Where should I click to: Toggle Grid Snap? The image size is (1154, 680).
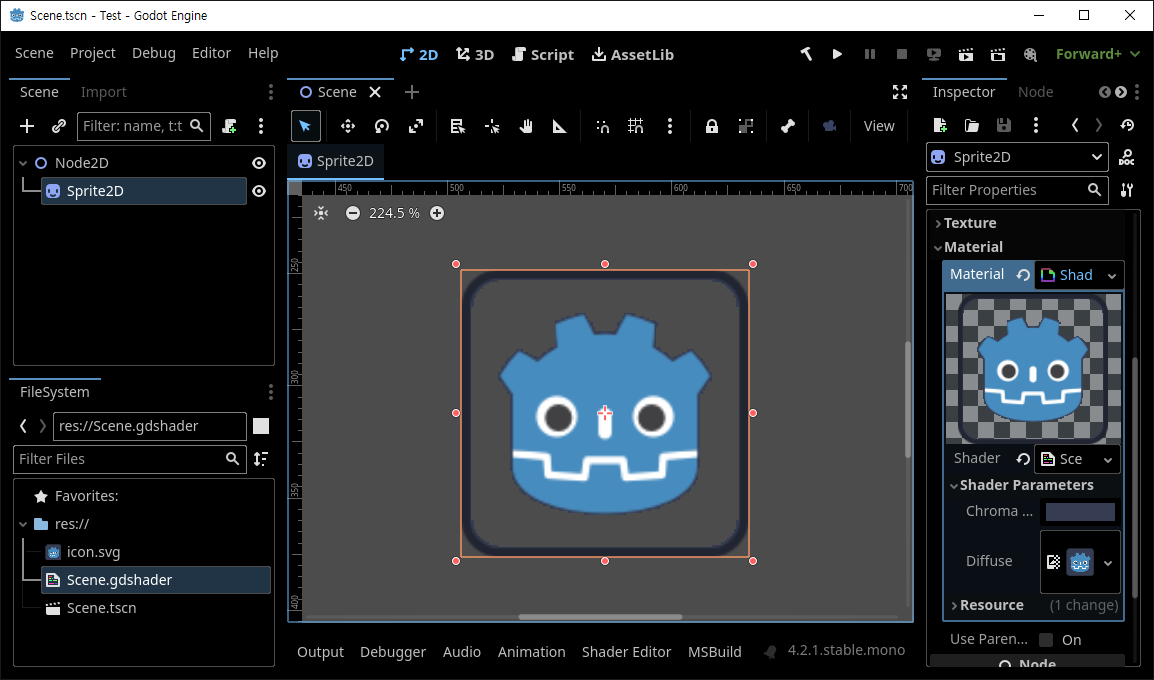(x=636, y=127)
